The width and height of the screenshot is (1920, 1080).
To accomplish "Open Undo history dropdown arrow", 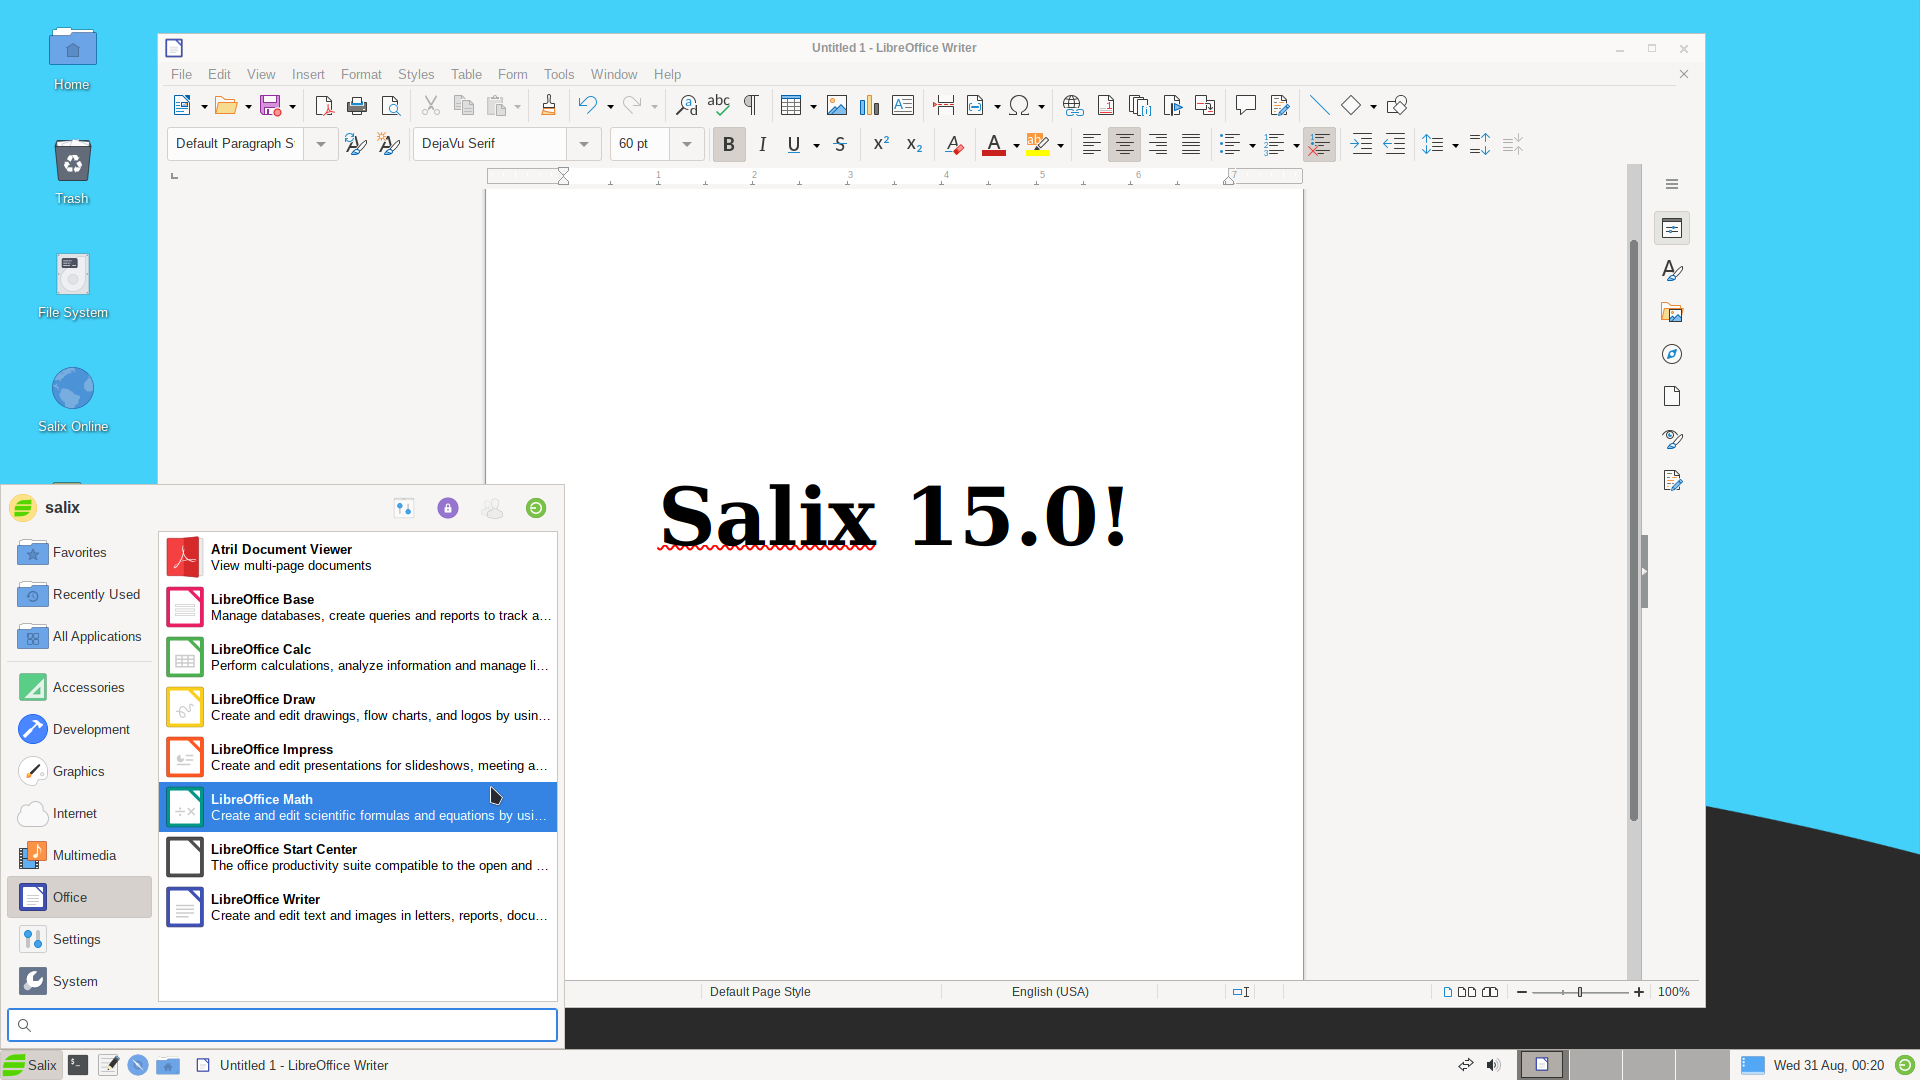I will click(610, 107).
